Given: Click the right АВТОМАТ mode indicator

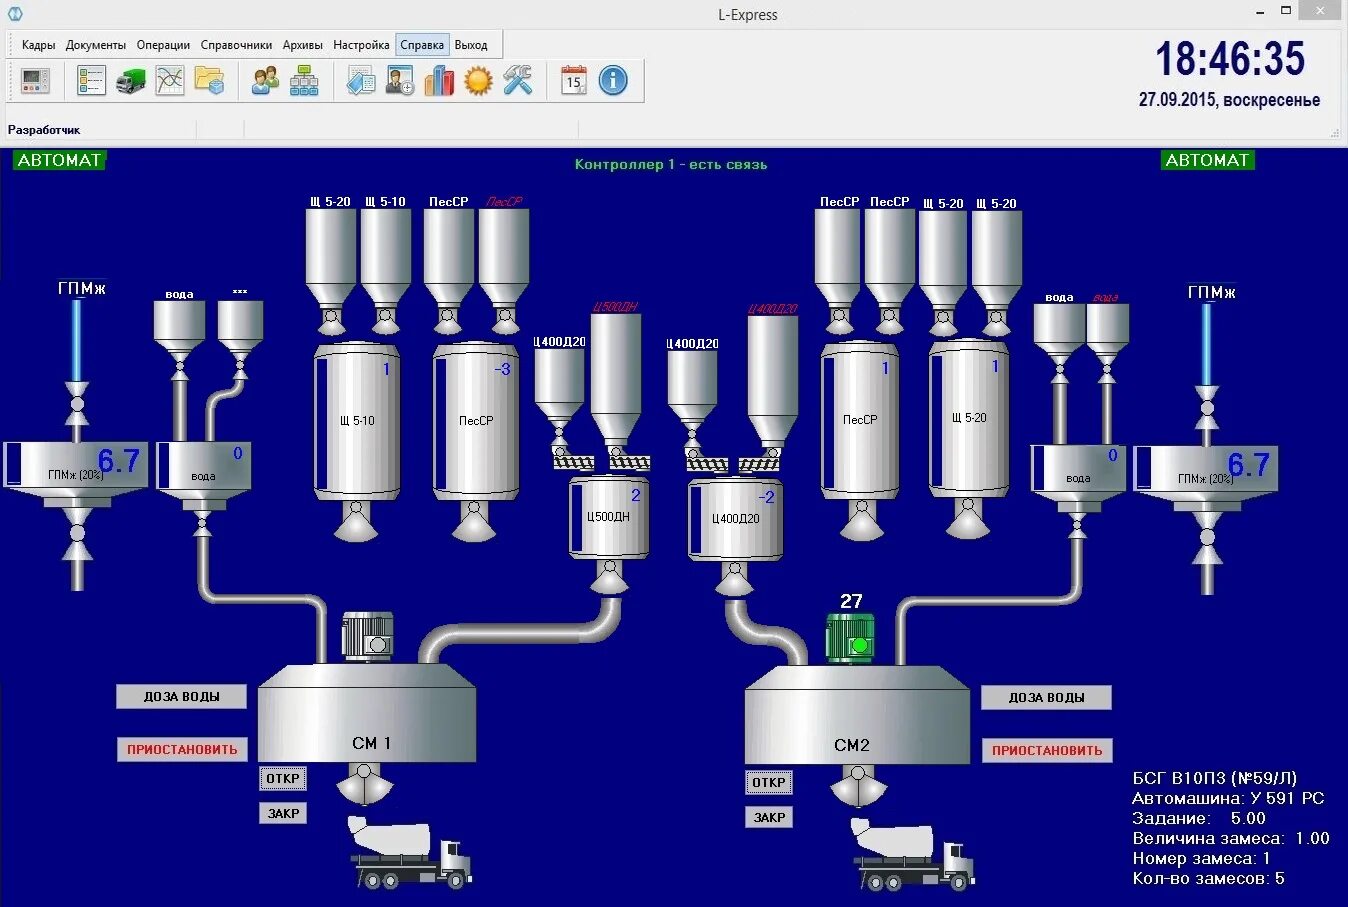Looking at the screenshot, I should [1208, 160].
